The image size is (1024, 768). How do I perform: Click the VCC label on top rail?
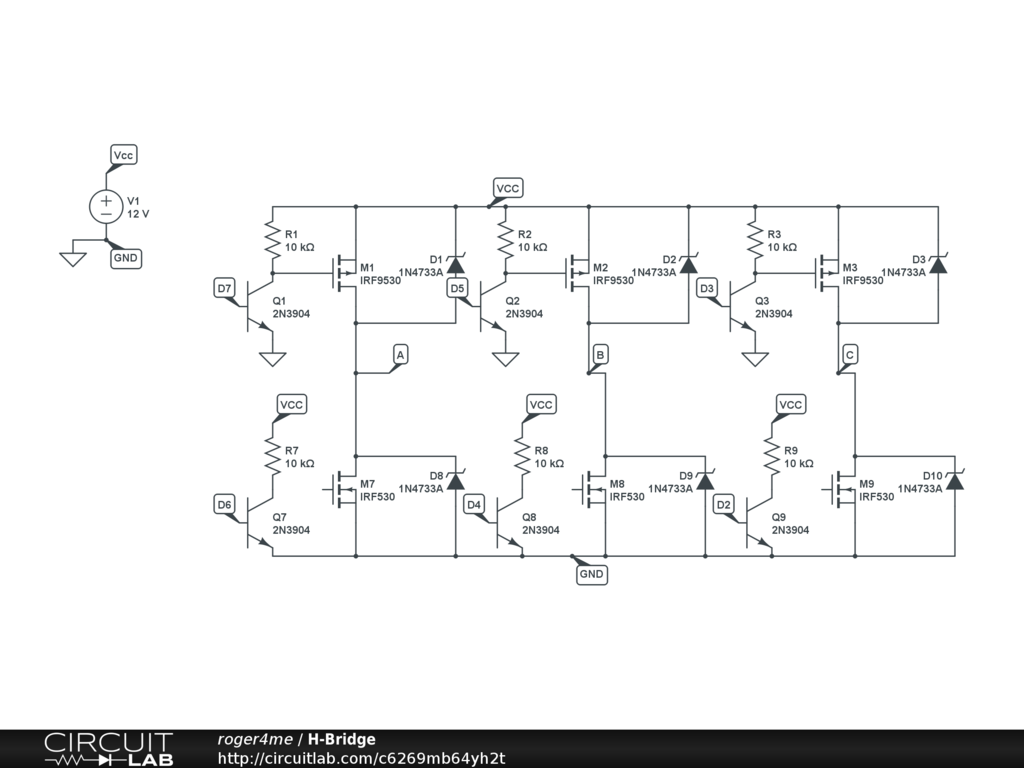click(507, 188)
